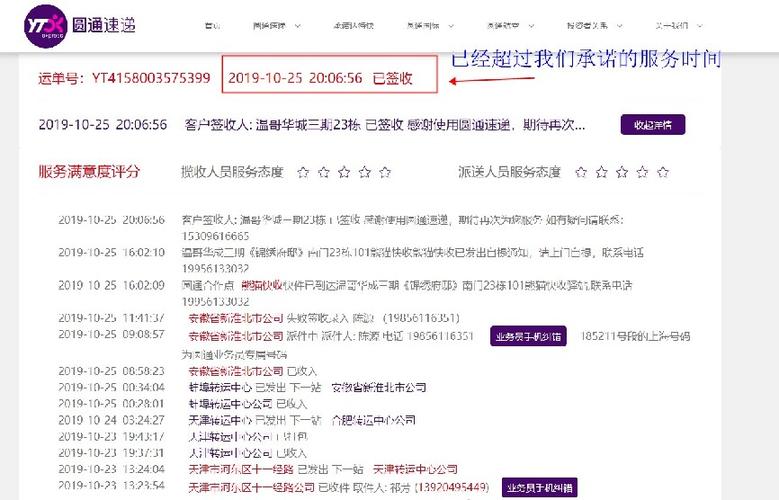Expand the 投资者关系 menu chevron
The image size is (779, 500).
point(620,26)
